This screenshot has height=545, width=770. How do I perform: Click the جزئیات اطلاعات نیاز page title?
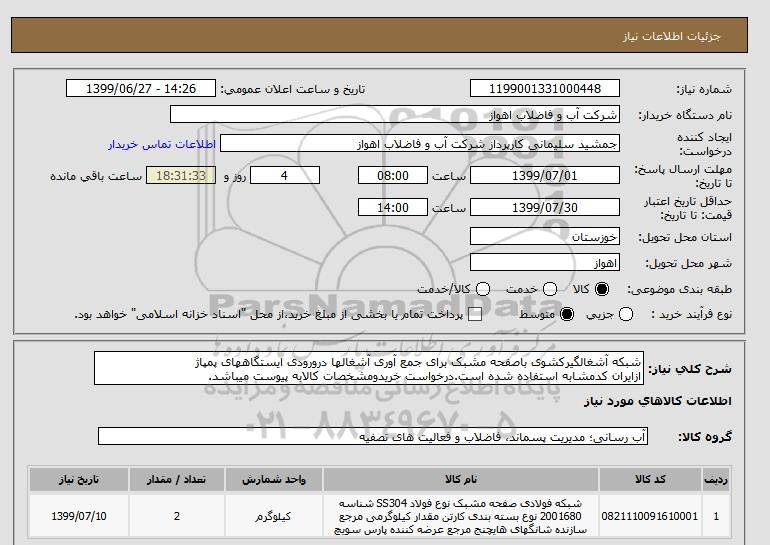tap(671, 36)
